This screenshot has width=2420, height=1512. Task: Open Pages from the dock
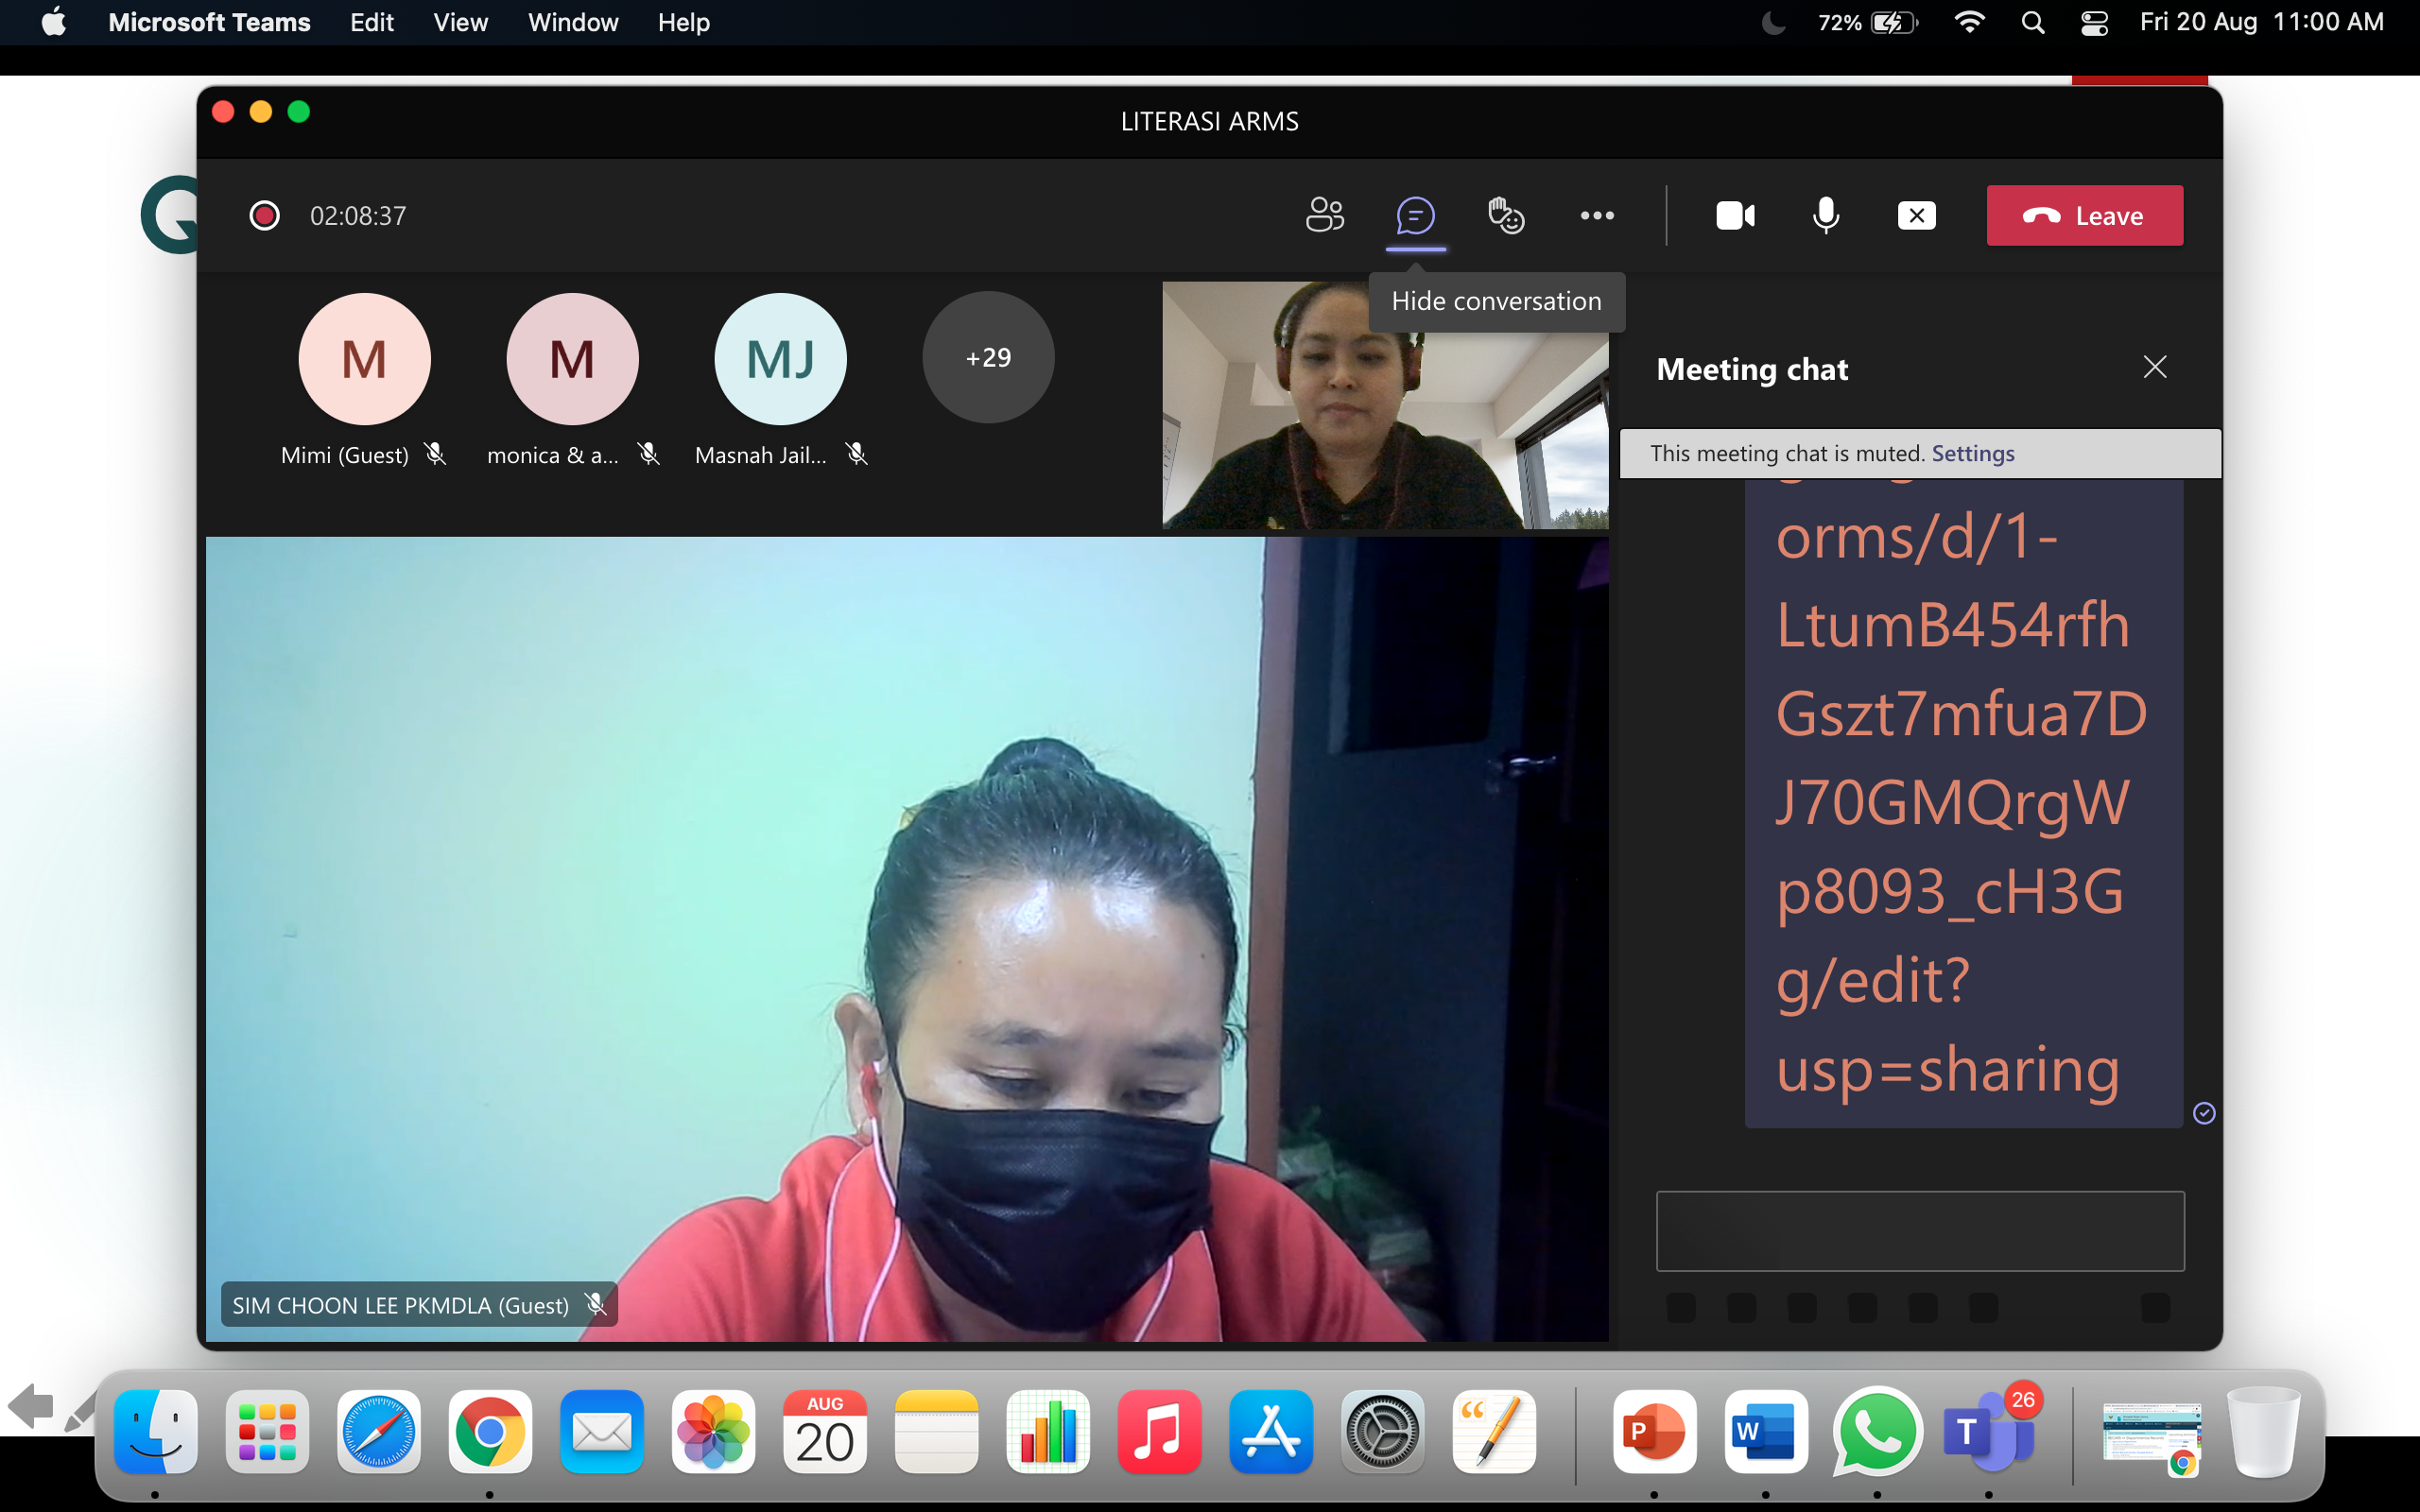(x=1494, y=1430)
